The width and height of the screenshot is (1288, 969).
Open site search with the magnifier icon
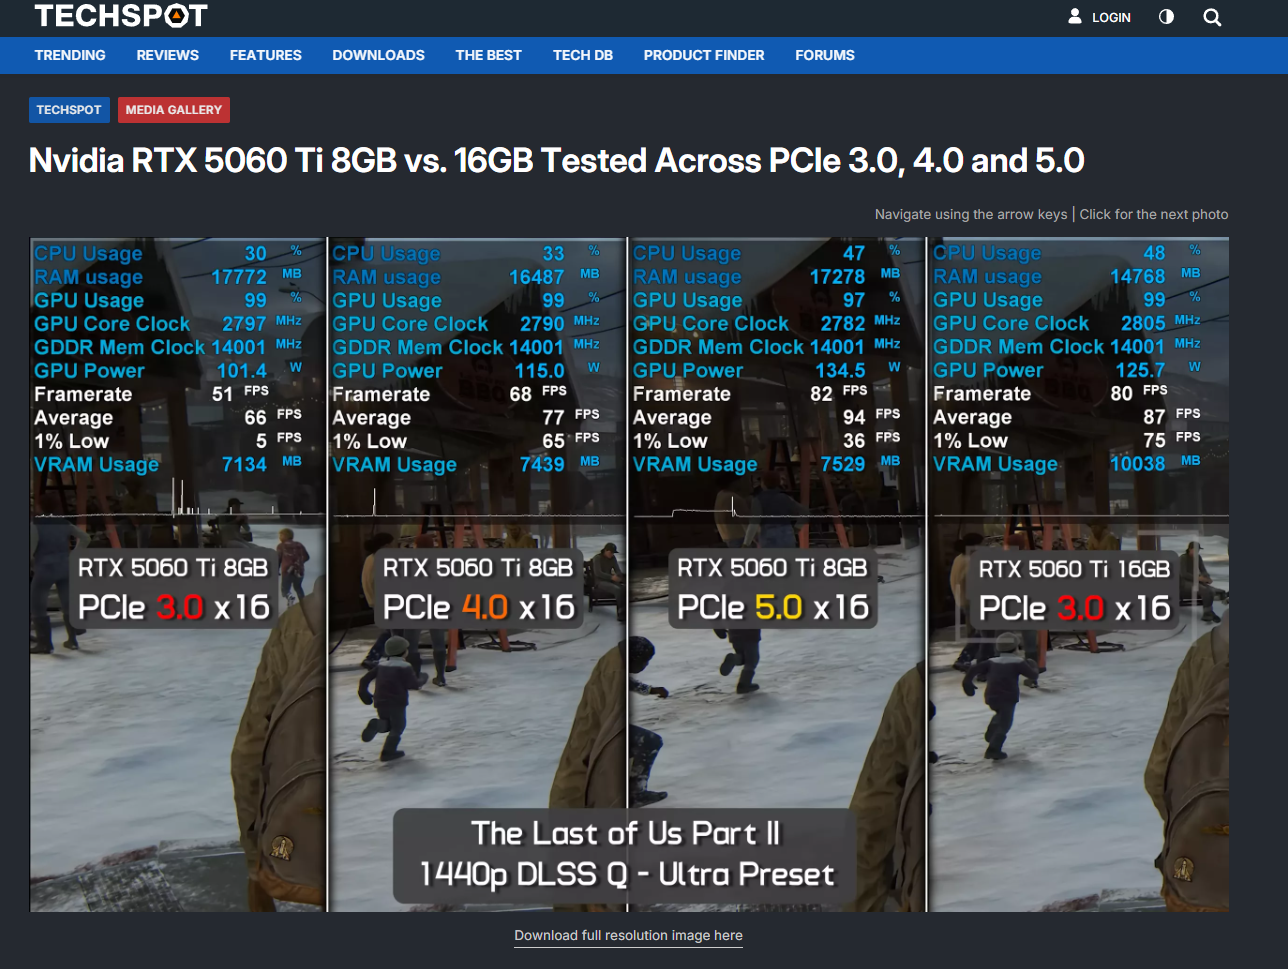pos(1212,17)
